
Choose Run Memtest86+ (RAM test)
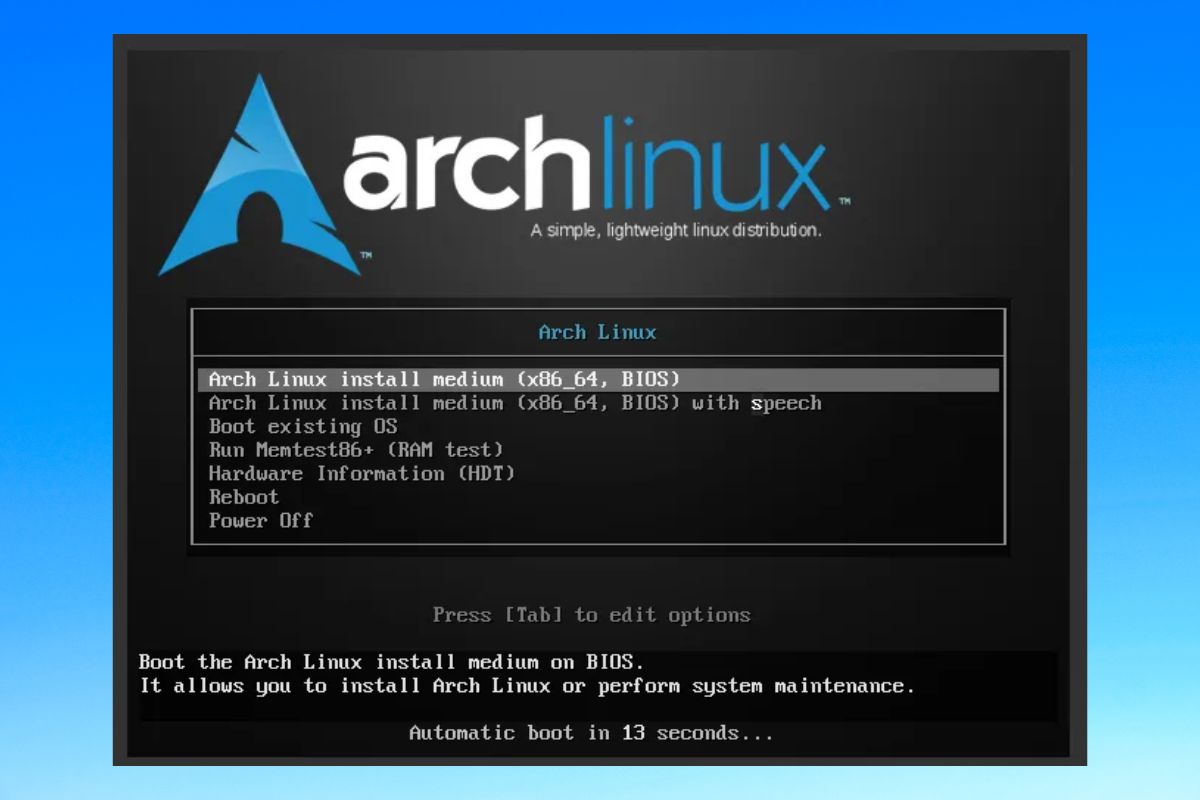(x=356, y=450)
